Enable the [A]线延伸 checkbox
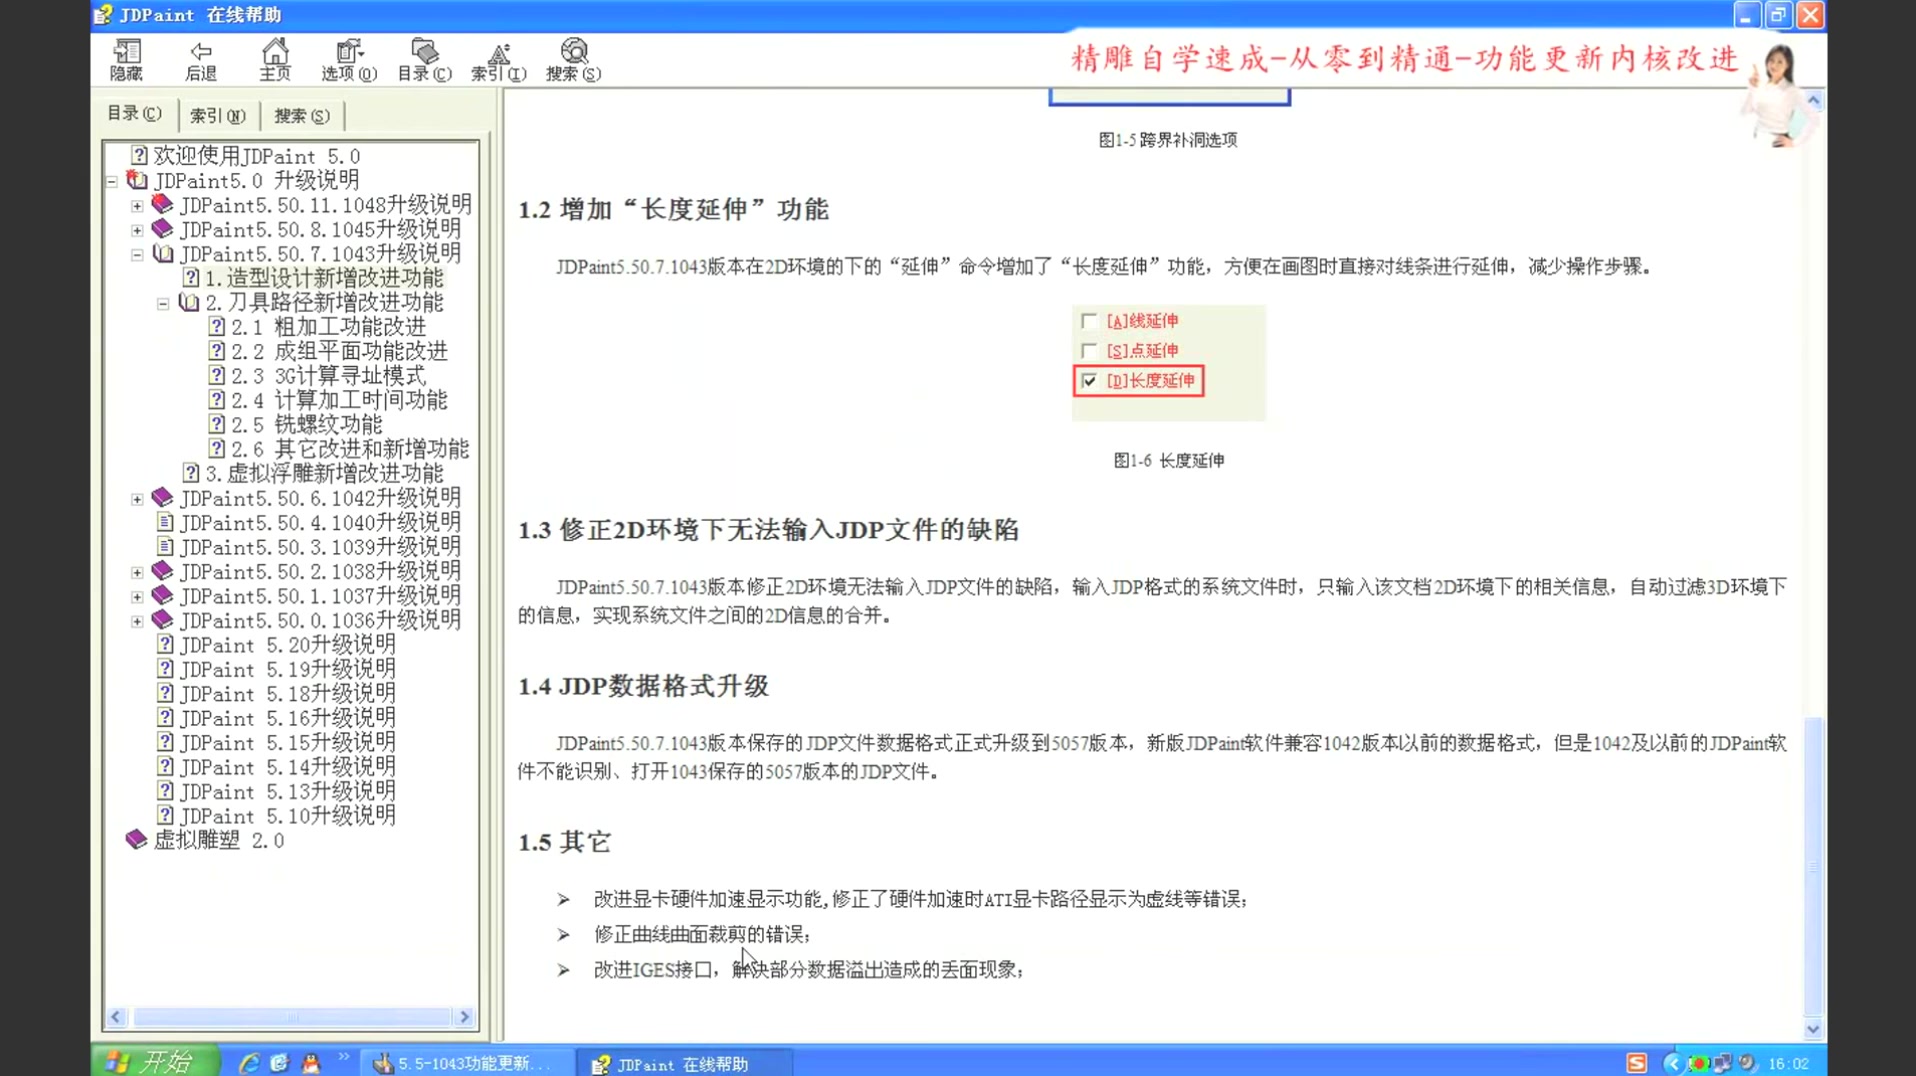This screenshot has width=1916, height=1076. click(1089, 320)
